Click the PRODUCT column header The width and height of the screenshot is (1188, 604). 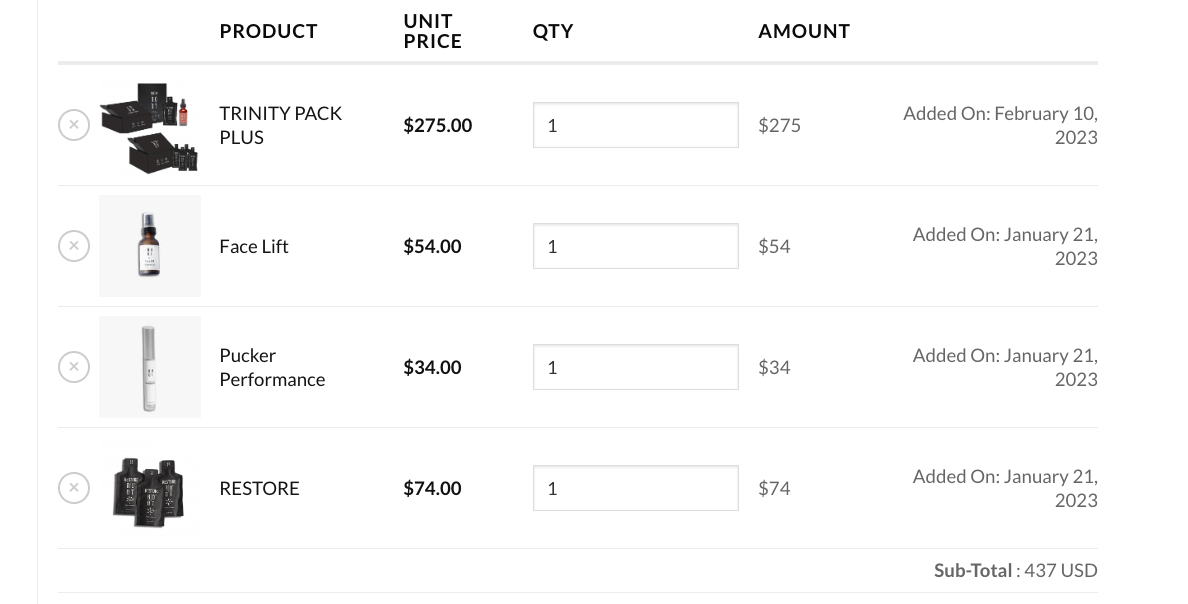pos(268,31)
